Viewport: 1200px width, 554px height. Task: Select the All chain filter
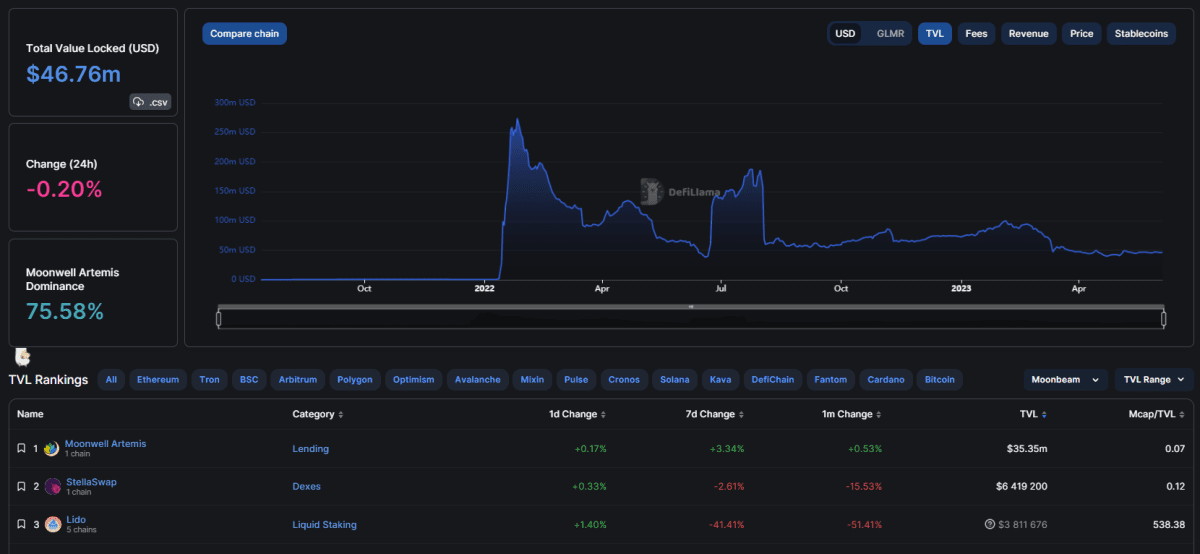[x=111, y=380]
